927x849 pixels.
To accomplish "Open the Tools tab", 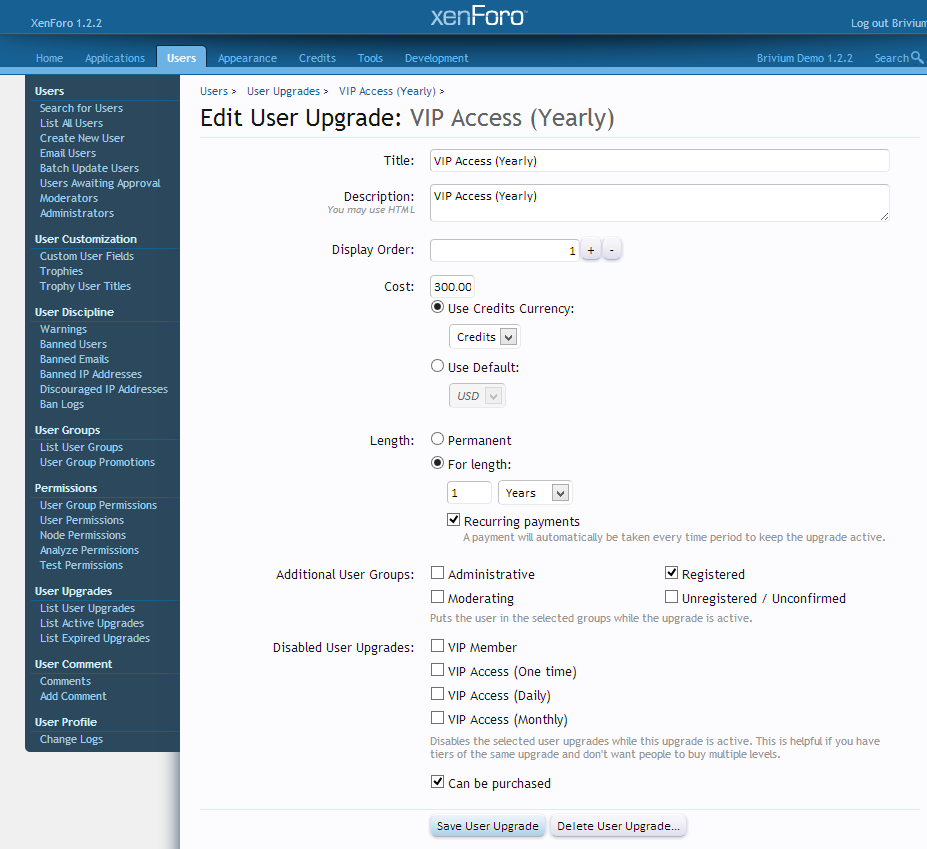I will [x=370, y=58].
